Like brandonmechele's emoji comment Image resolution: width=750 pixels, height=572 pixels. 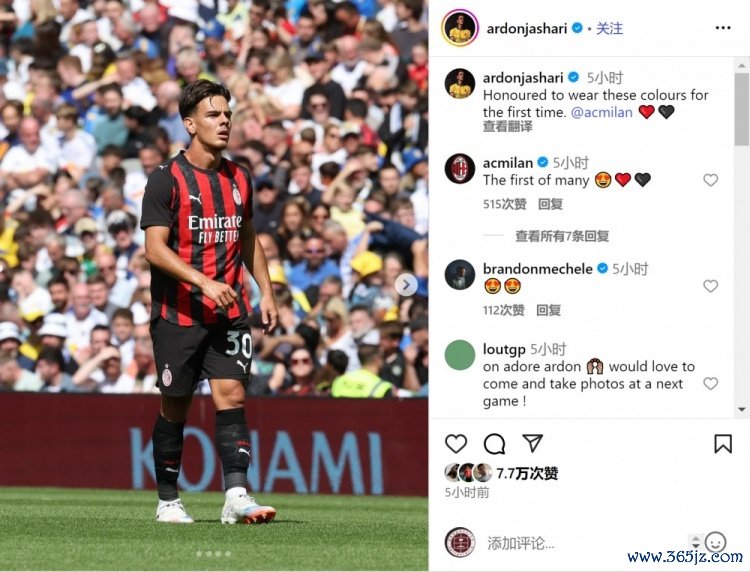[710, 286]
